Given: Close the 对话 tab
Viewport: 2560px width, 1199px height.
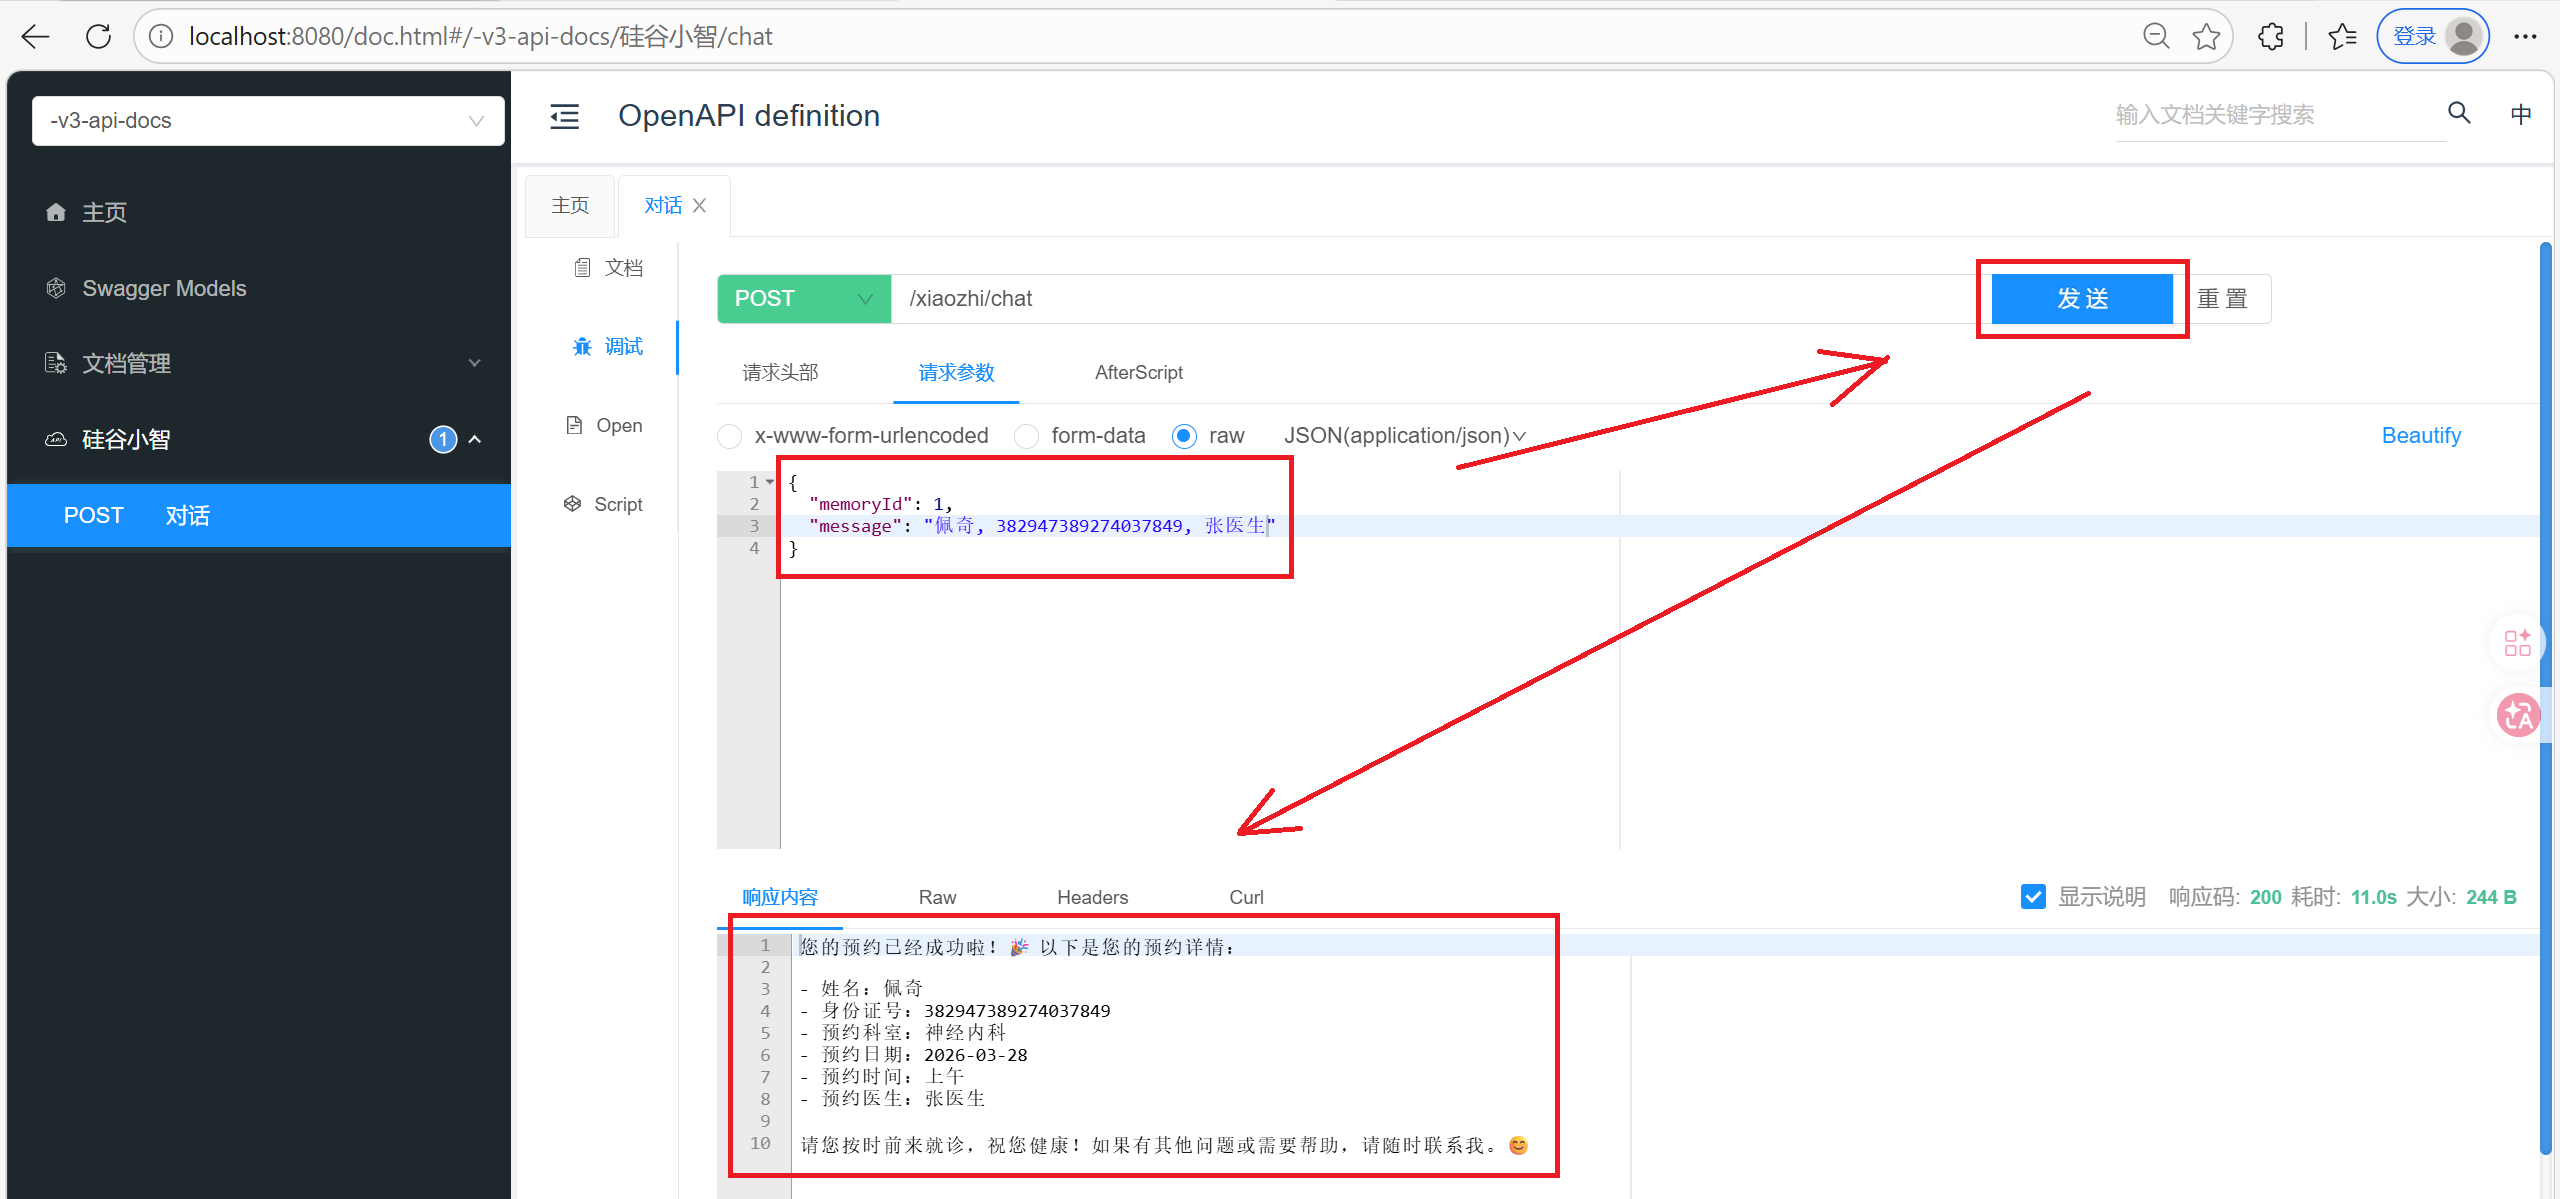Looking at the screenshot, I should pos(700,205).
